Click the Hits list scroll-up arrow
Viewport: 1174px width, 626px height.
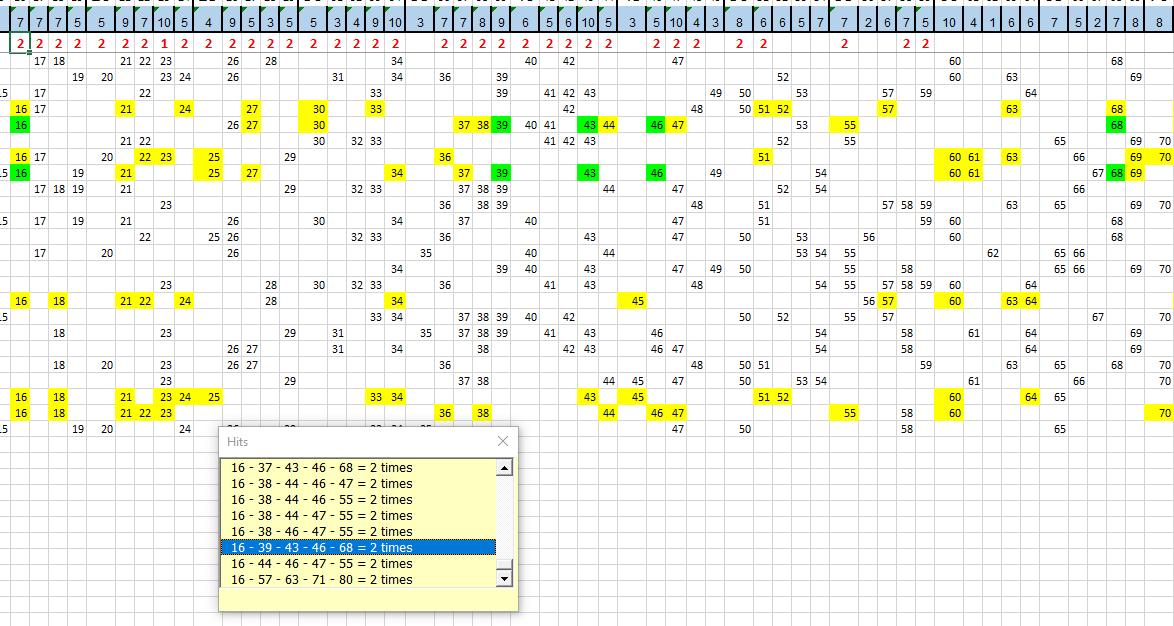point(504,467)
